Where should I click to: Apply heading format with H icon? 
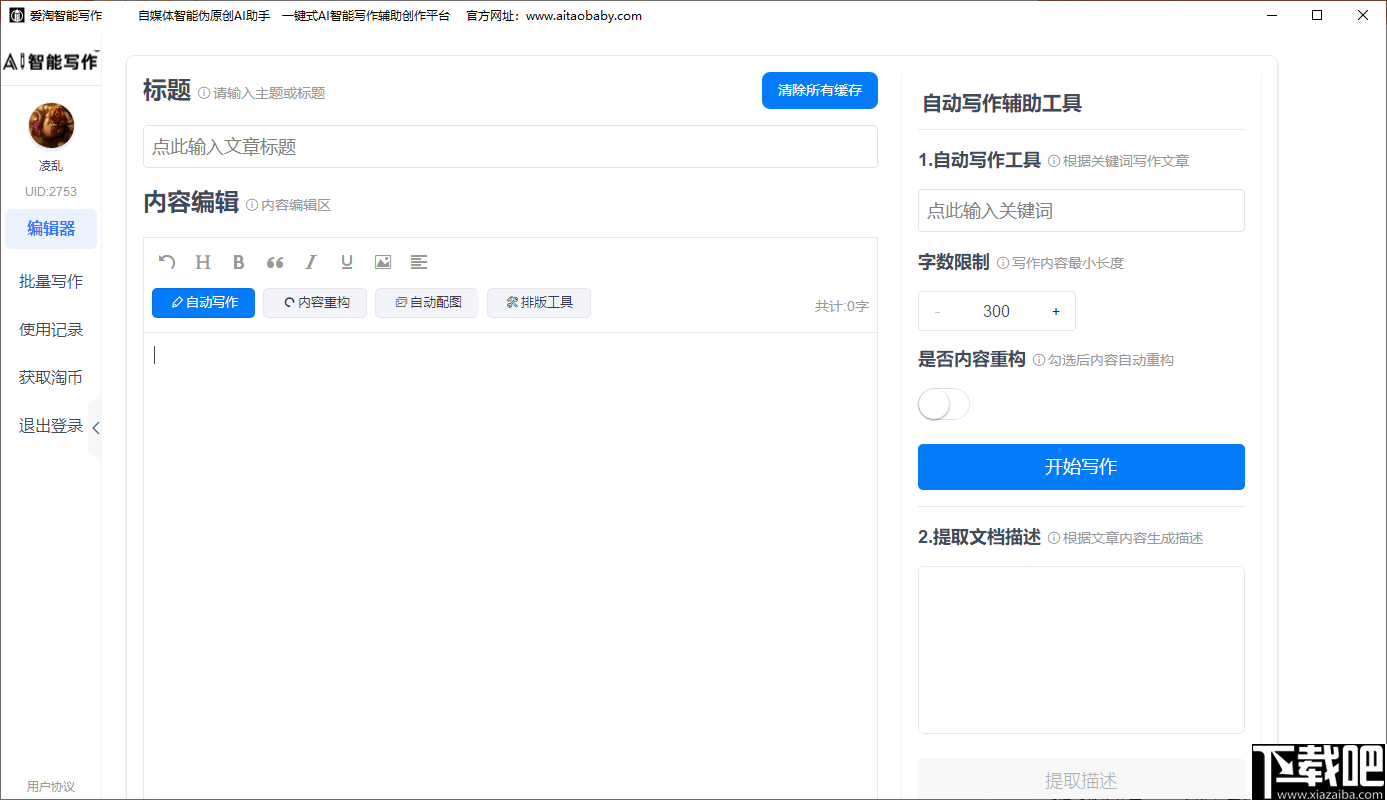click(x=203, y=262)
